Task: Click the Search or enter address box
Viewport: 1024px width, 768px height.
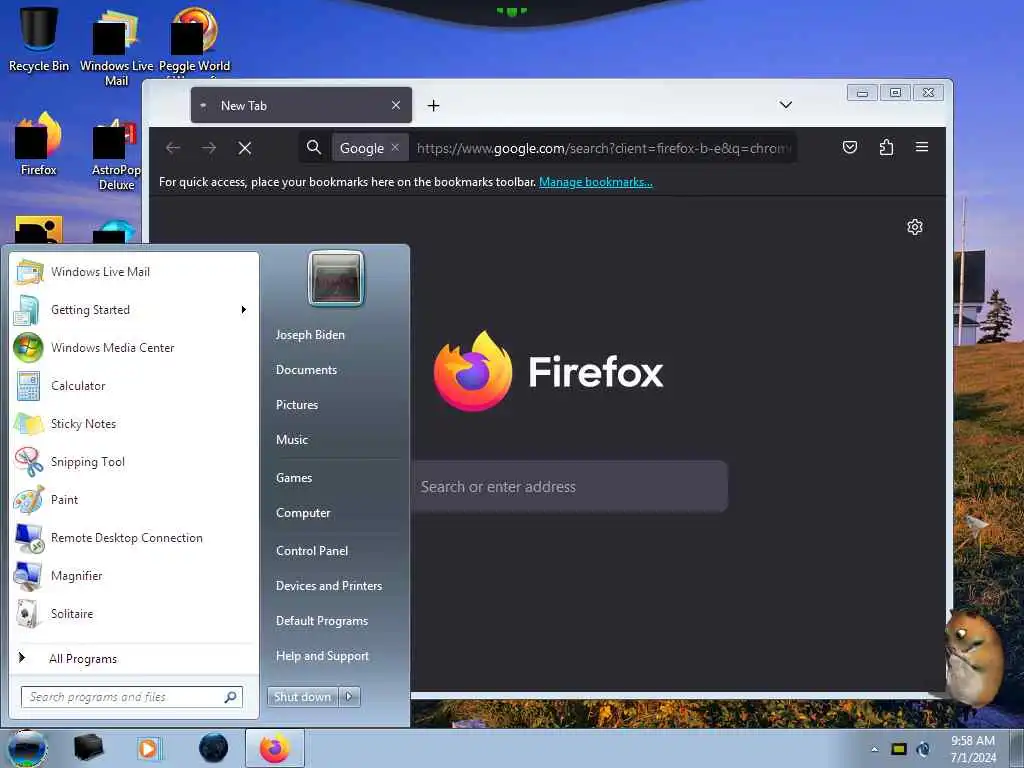Action: click(569, 487)
